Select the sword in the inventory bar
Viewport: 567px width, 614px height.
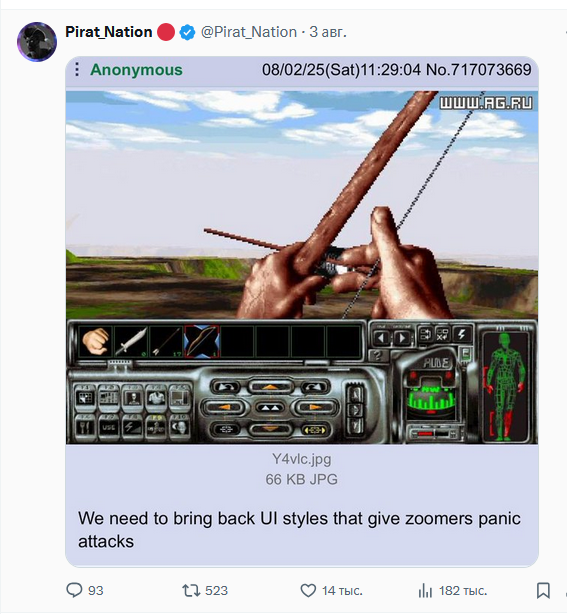pos(131,341)
